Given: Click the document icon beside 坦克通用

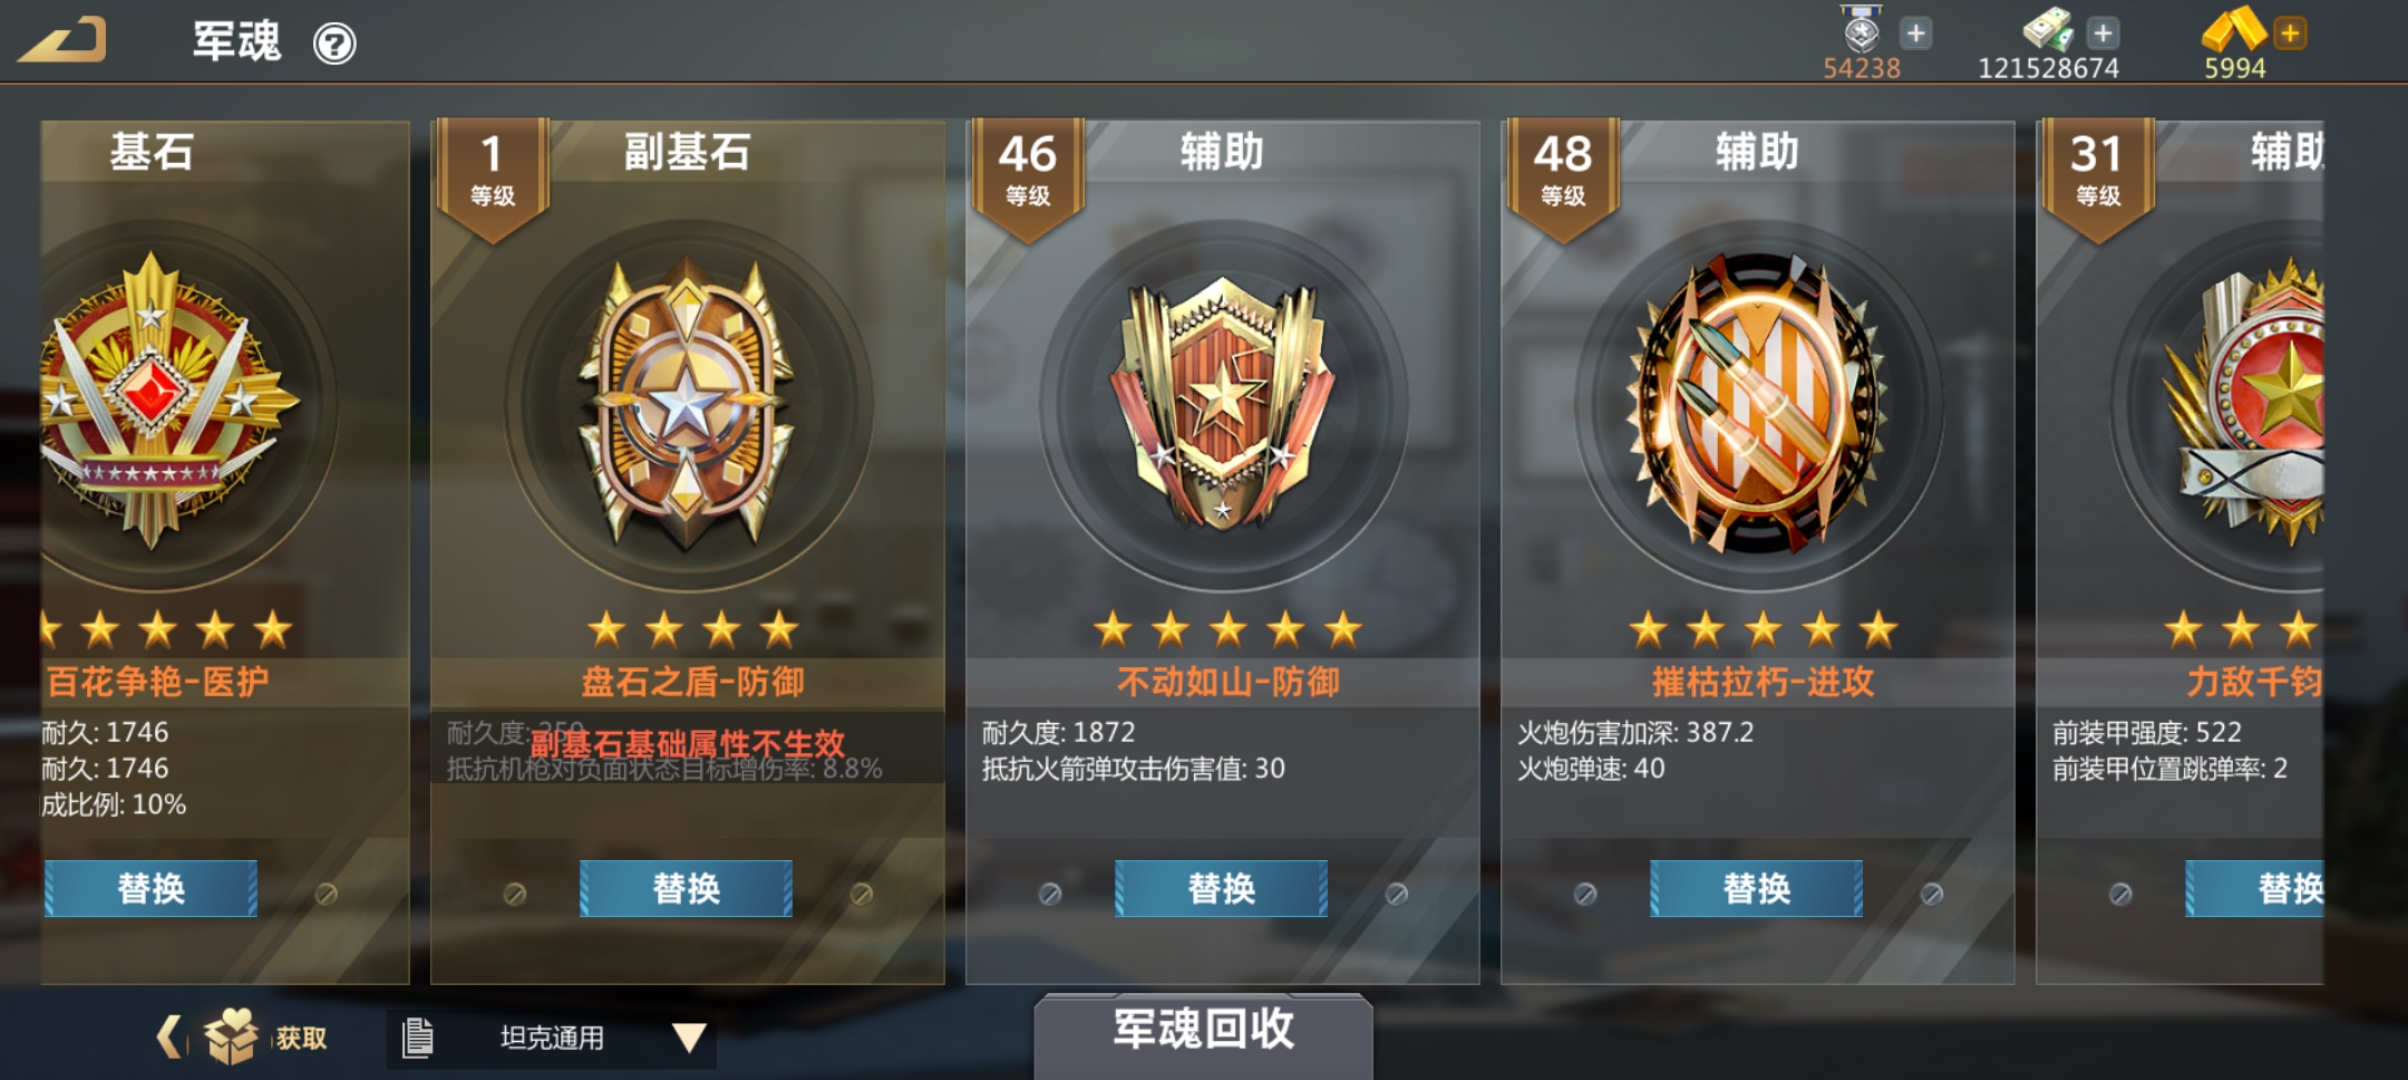Looking at the screenshot, I should (417, 1038).
